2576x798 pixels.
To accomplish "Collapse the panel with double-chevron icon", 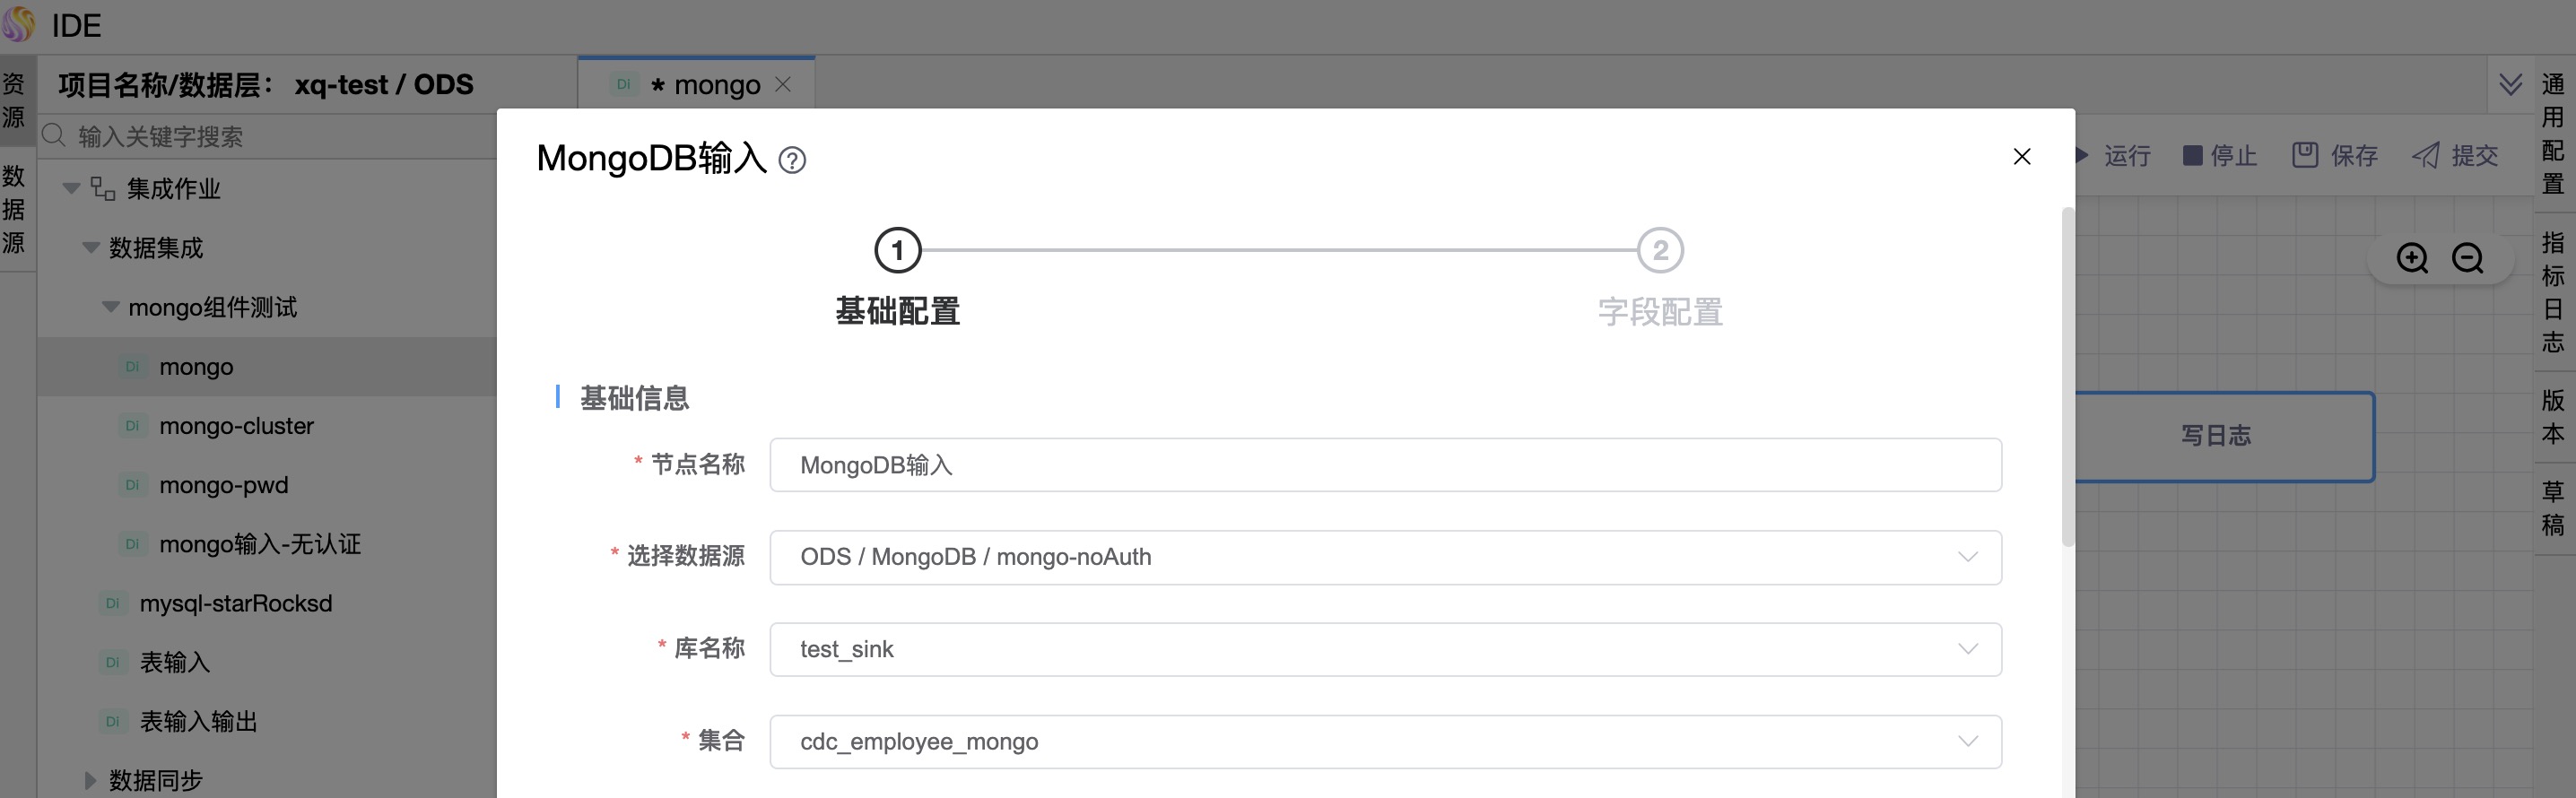I will tap(2510, 84).
